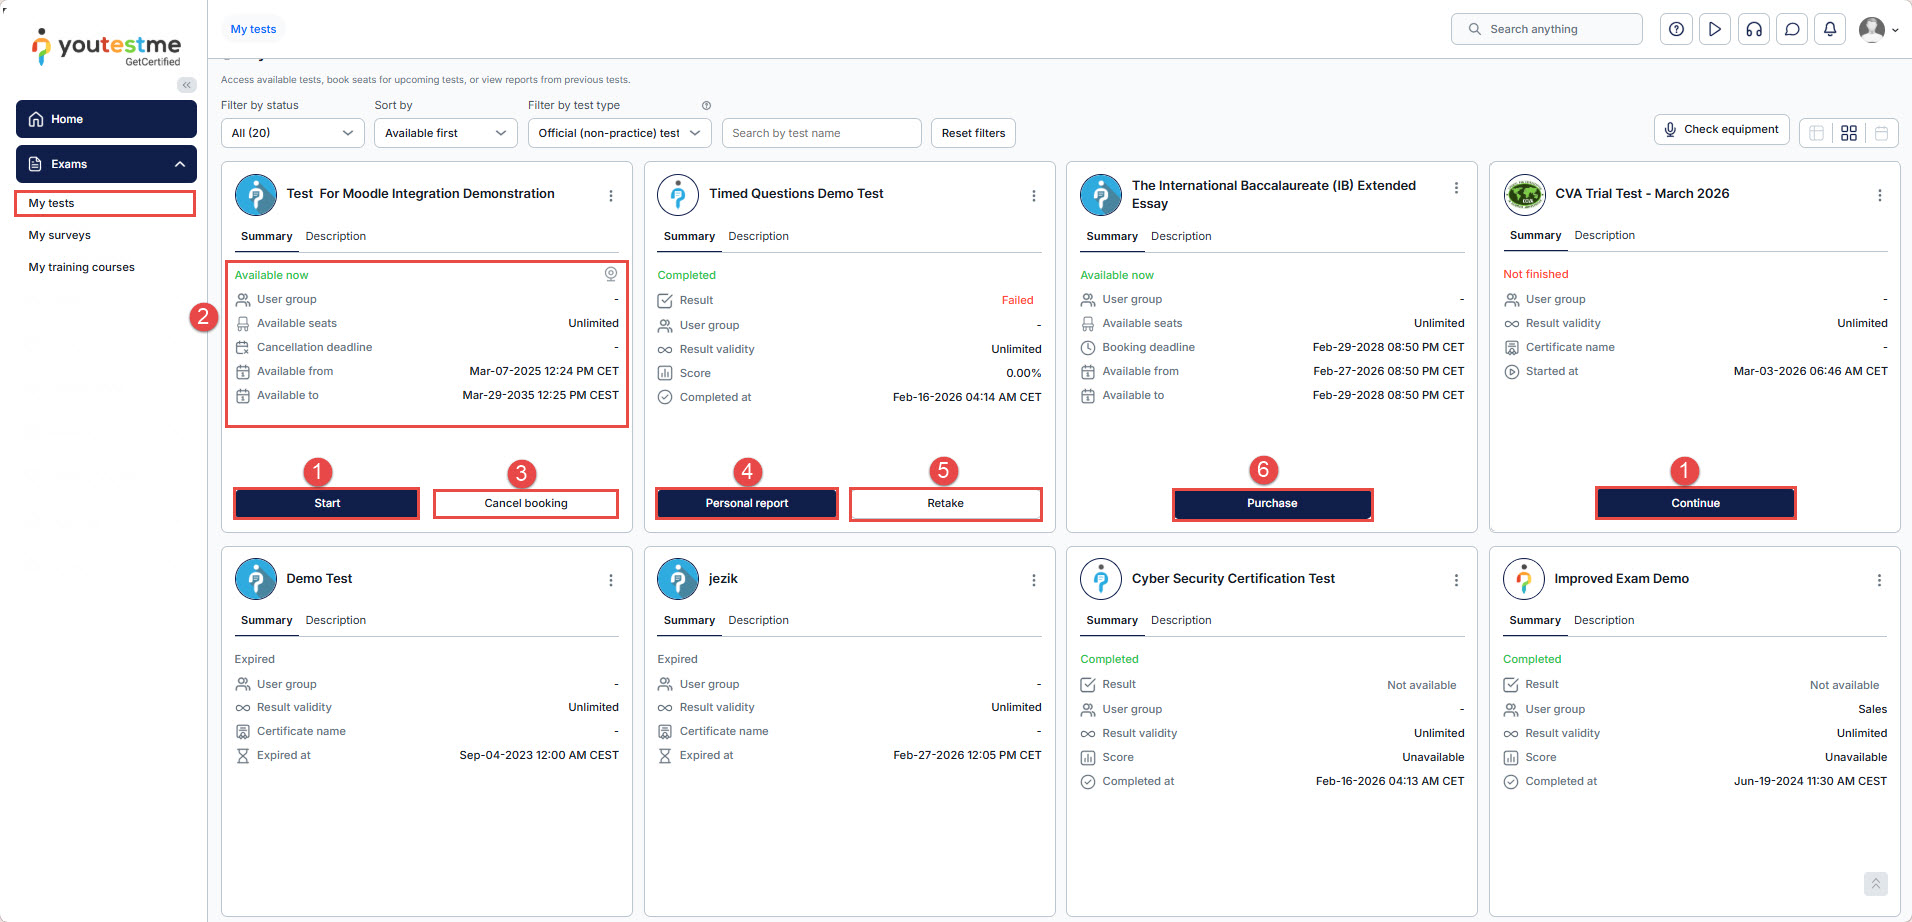1912x922 pixels.
Task: Click the help question mark icon
Action: [1676, 29]
